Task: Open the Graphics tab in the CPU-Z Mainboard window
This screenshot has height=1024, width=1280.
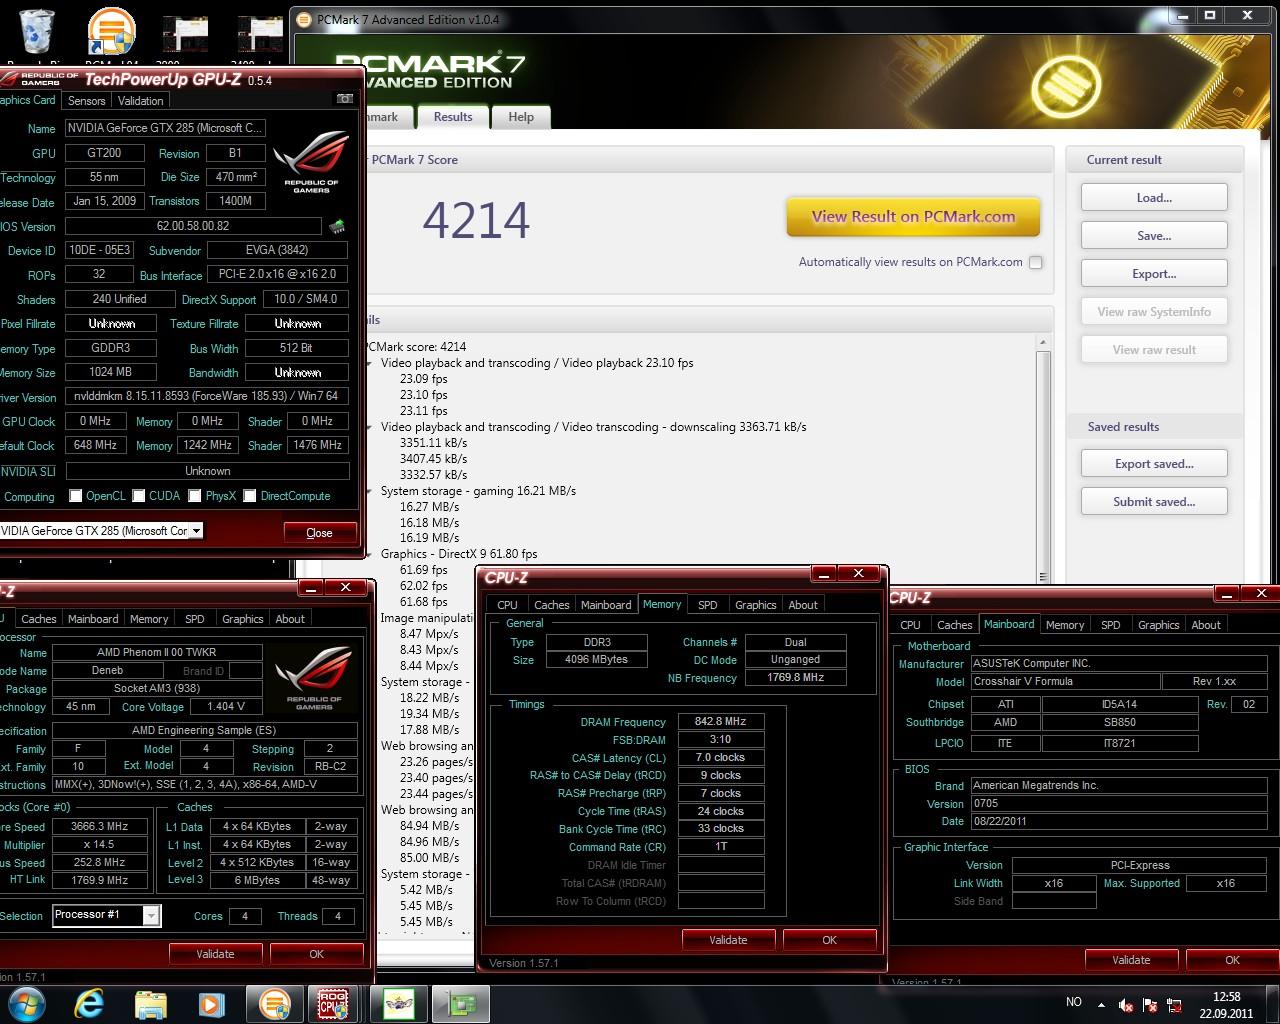Action: click(1158, 625)
